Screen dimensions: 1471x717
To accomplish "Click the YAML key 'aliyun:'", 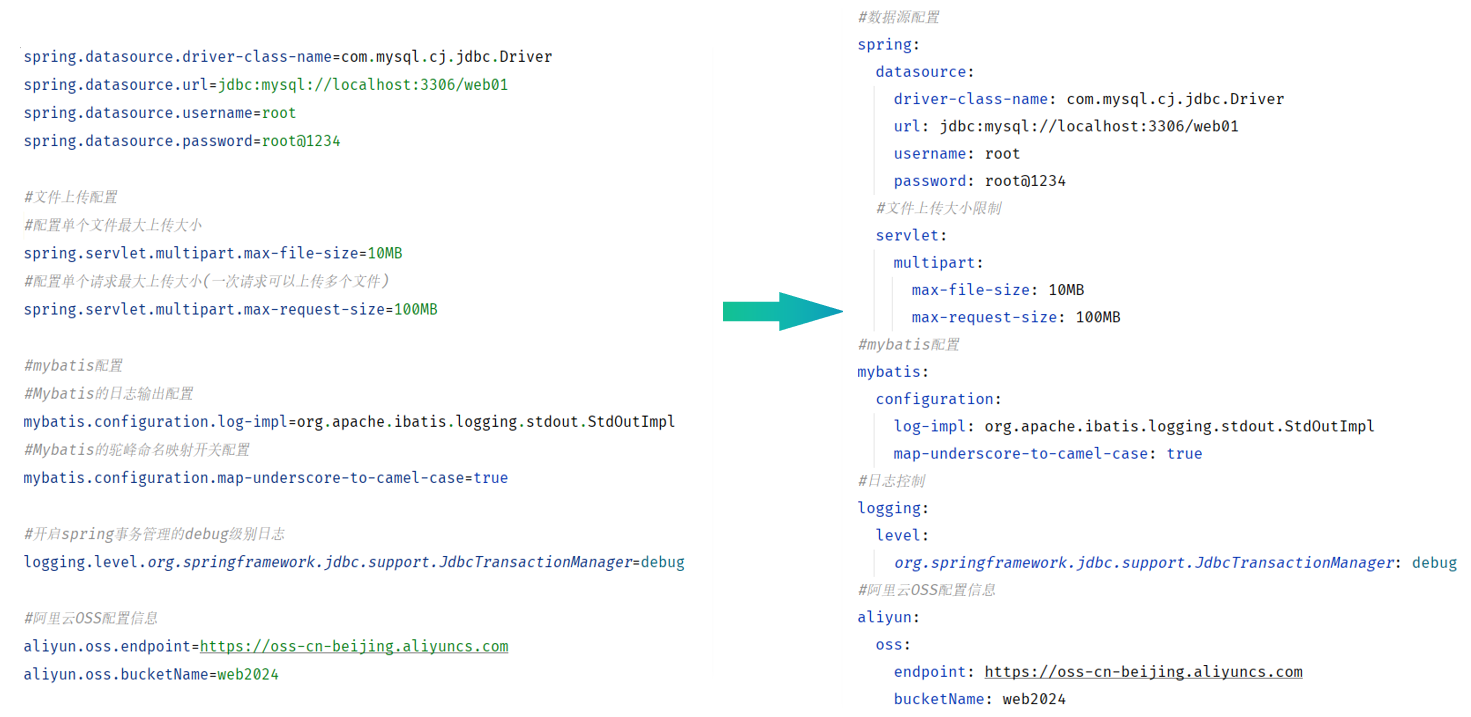I will [x=889, y=617].
